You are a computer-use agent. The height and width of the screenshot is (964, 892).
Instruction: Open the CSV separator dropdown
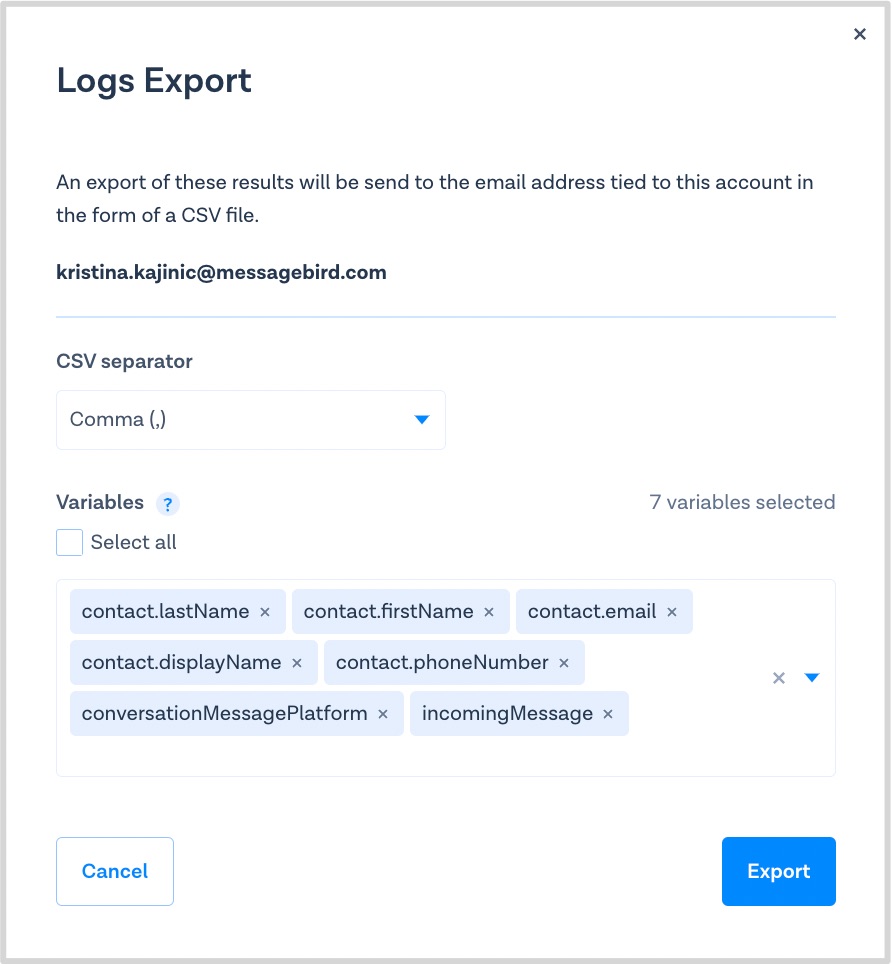(x=421, y=420)
